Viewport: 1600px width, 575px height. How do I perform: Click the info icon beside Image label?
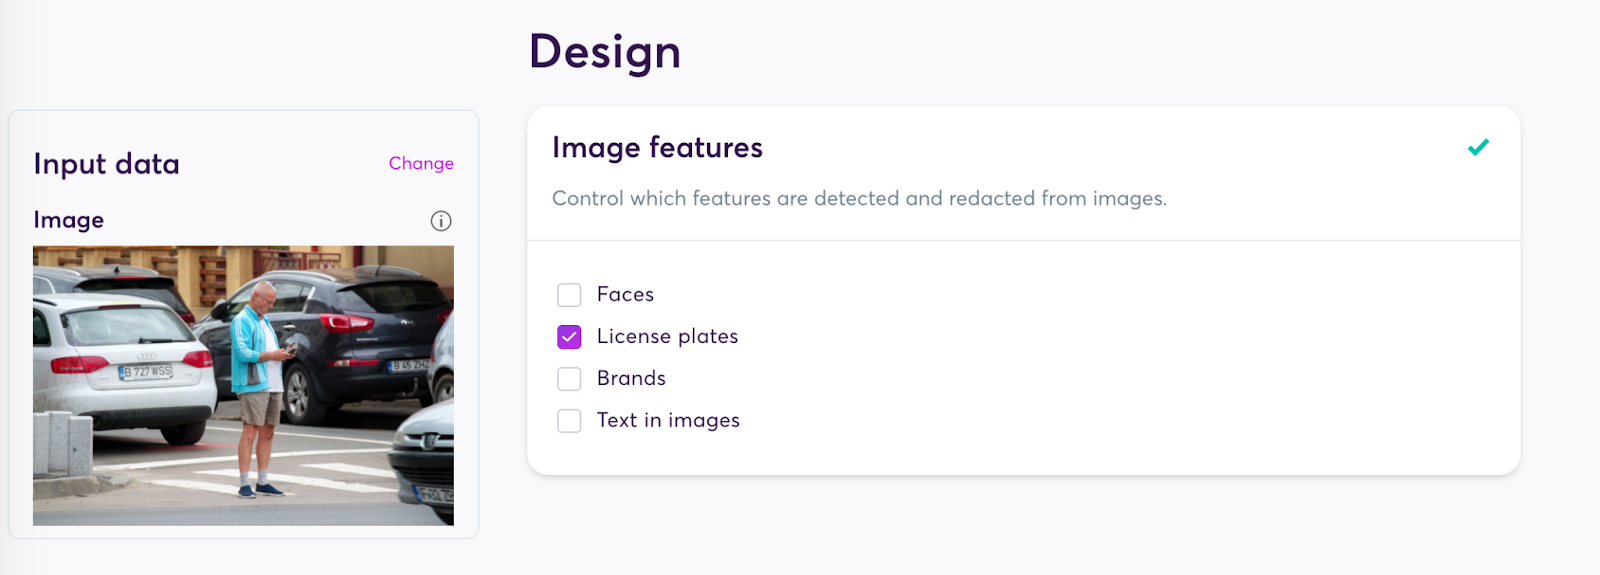click(441, 221)
